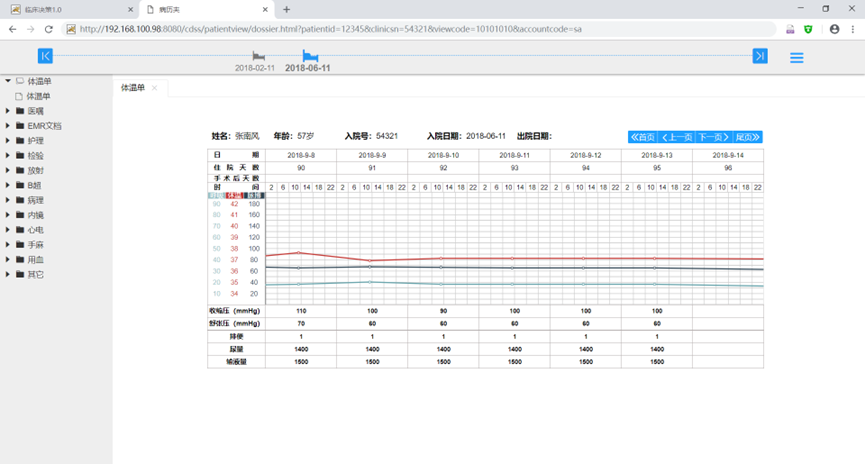This screenshot has width=865, height=464.
Task: Select the 2018-02-11 admission bed icon
Action: point(258,56)
